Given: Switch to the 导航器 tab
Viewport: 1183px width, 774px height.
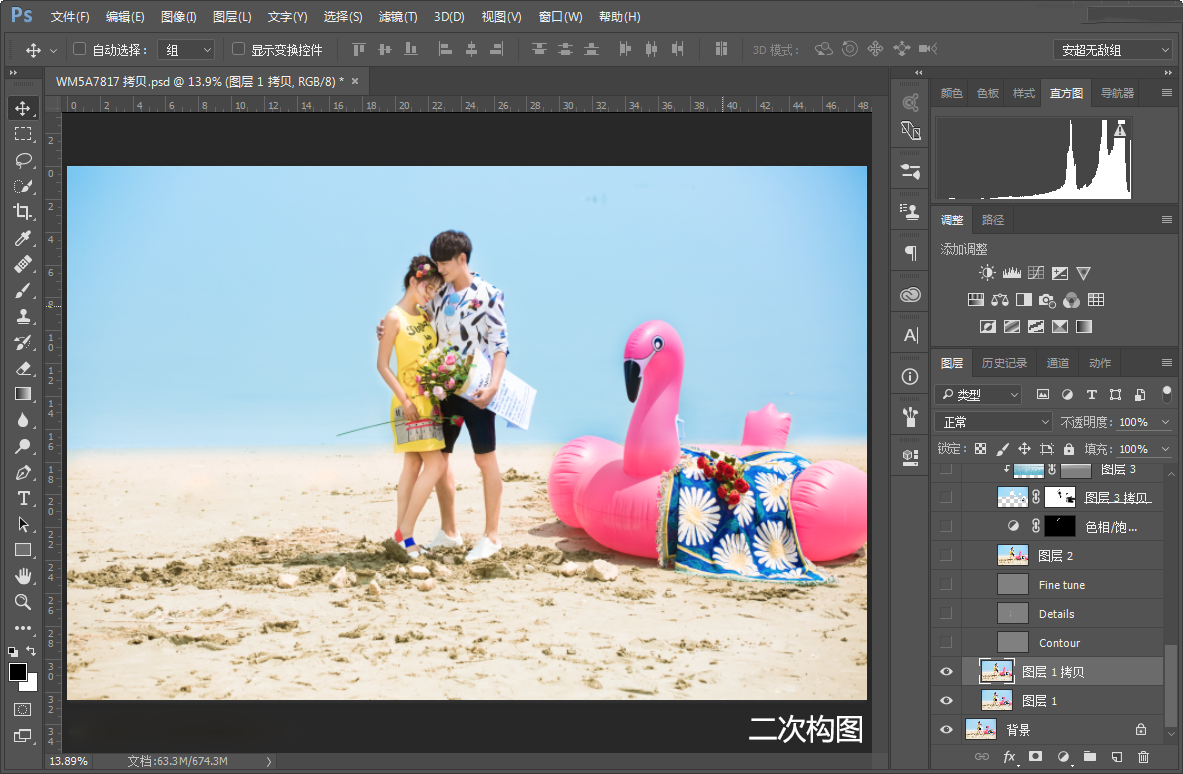Looking at the screenshot, I should pos(1117,93).
